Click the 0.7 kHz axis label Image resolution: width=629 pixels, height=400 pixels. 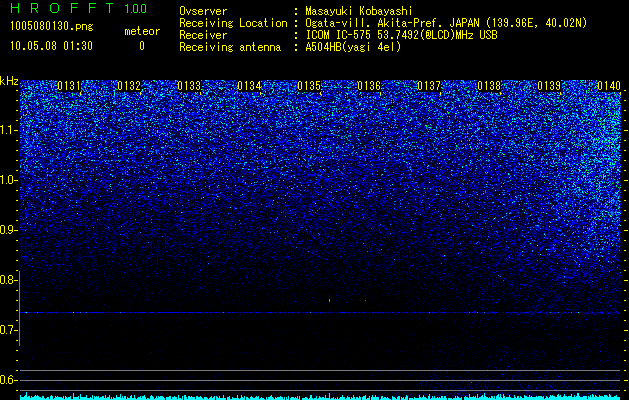click(x=8, y=330)
